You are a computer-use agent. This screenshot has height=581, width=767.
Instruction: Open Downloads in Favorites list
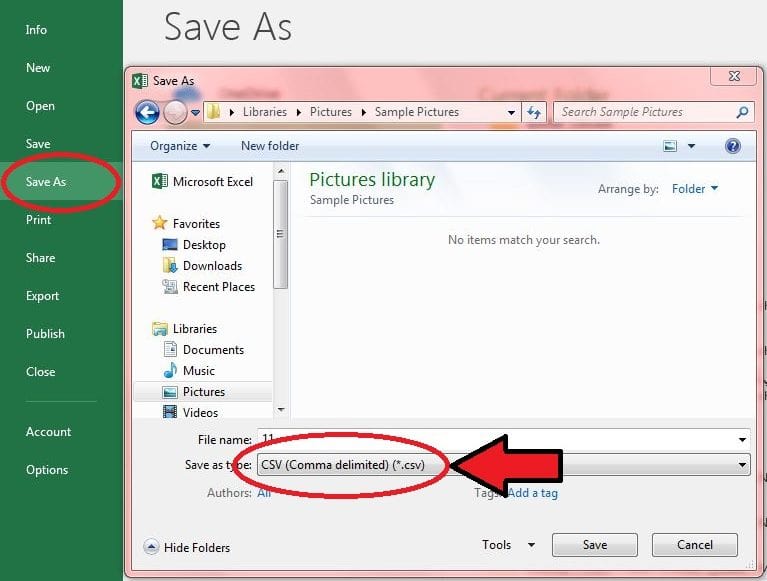(x=212, y=266)
